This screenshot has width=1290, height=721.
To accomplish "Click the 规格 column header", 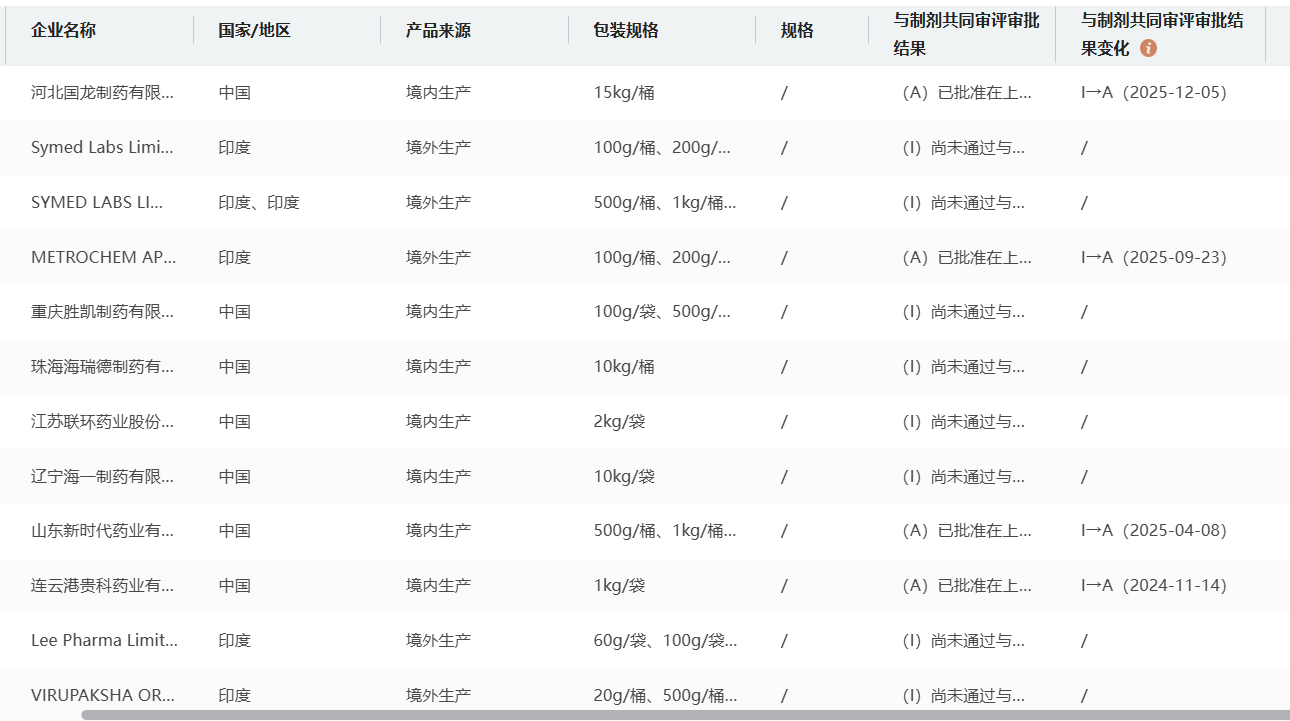I will tap(797, 30).
